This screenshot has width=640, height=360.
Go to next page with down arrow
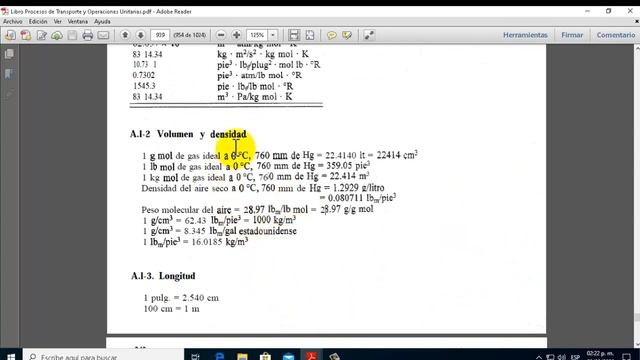click(141, 35)
